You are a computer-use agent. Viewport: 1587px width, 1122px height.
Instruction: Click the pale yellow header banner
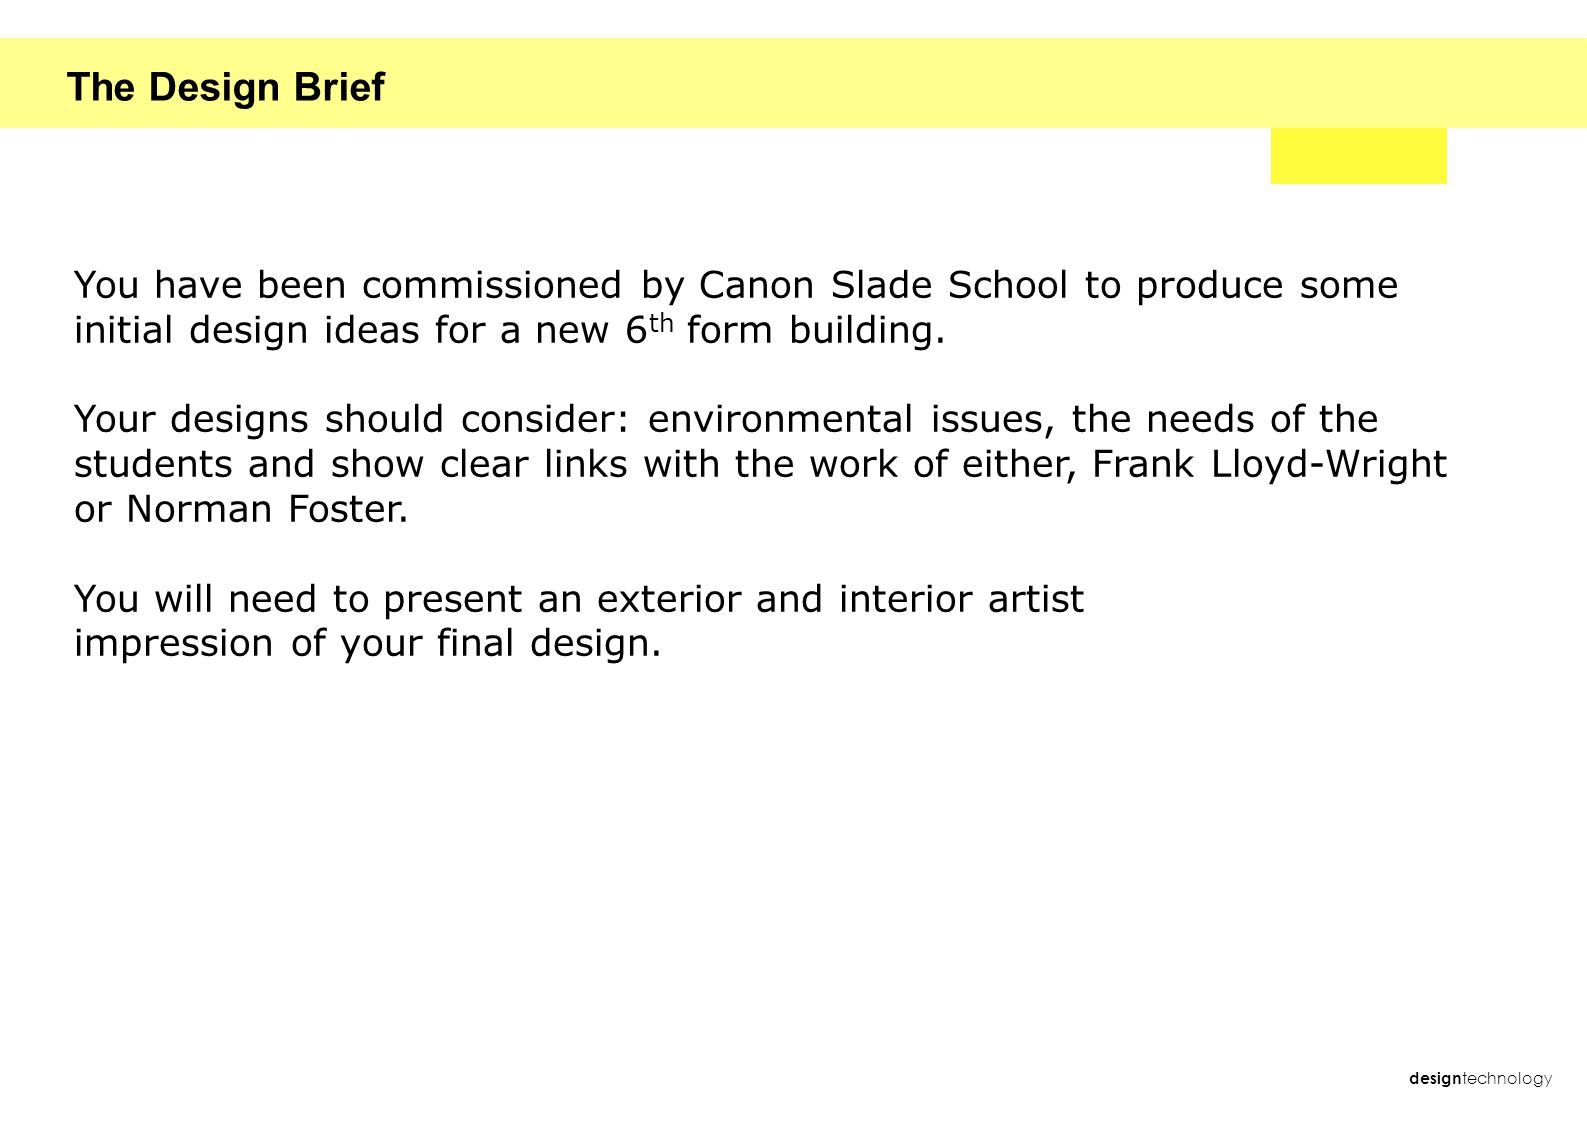(x=793, y=83)
